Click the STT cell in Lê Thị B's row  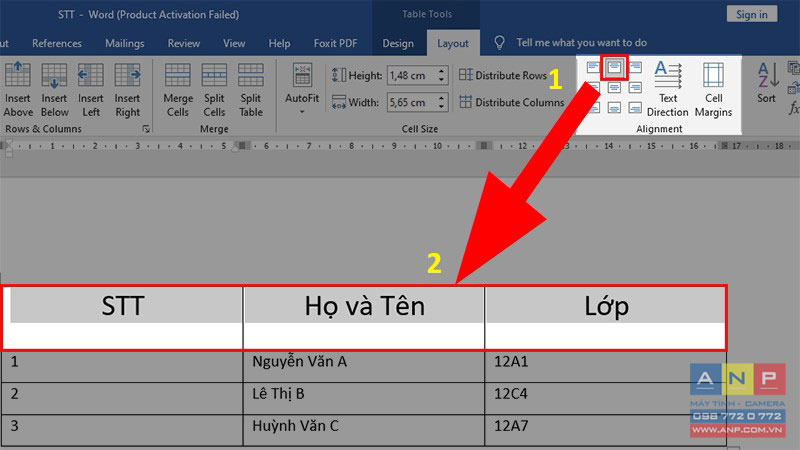(122, 398)
